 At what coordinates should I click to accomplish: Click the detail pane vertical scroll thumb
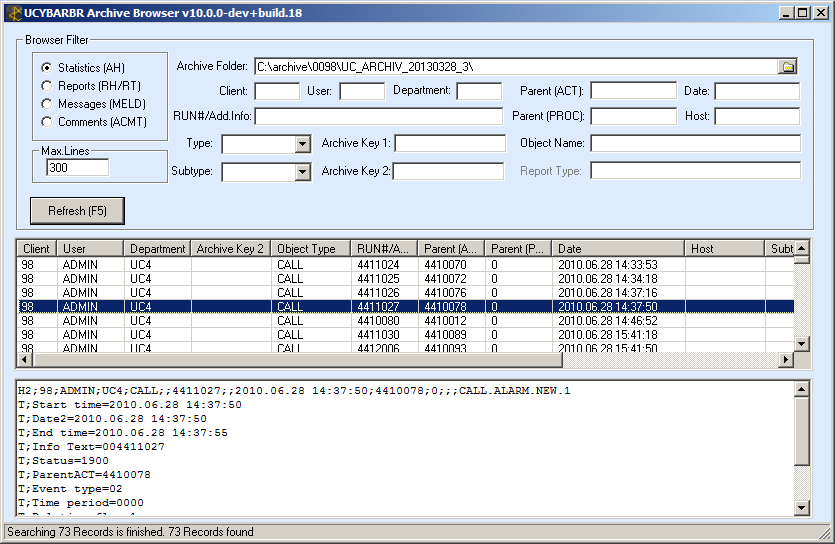(x=802, y=431)
